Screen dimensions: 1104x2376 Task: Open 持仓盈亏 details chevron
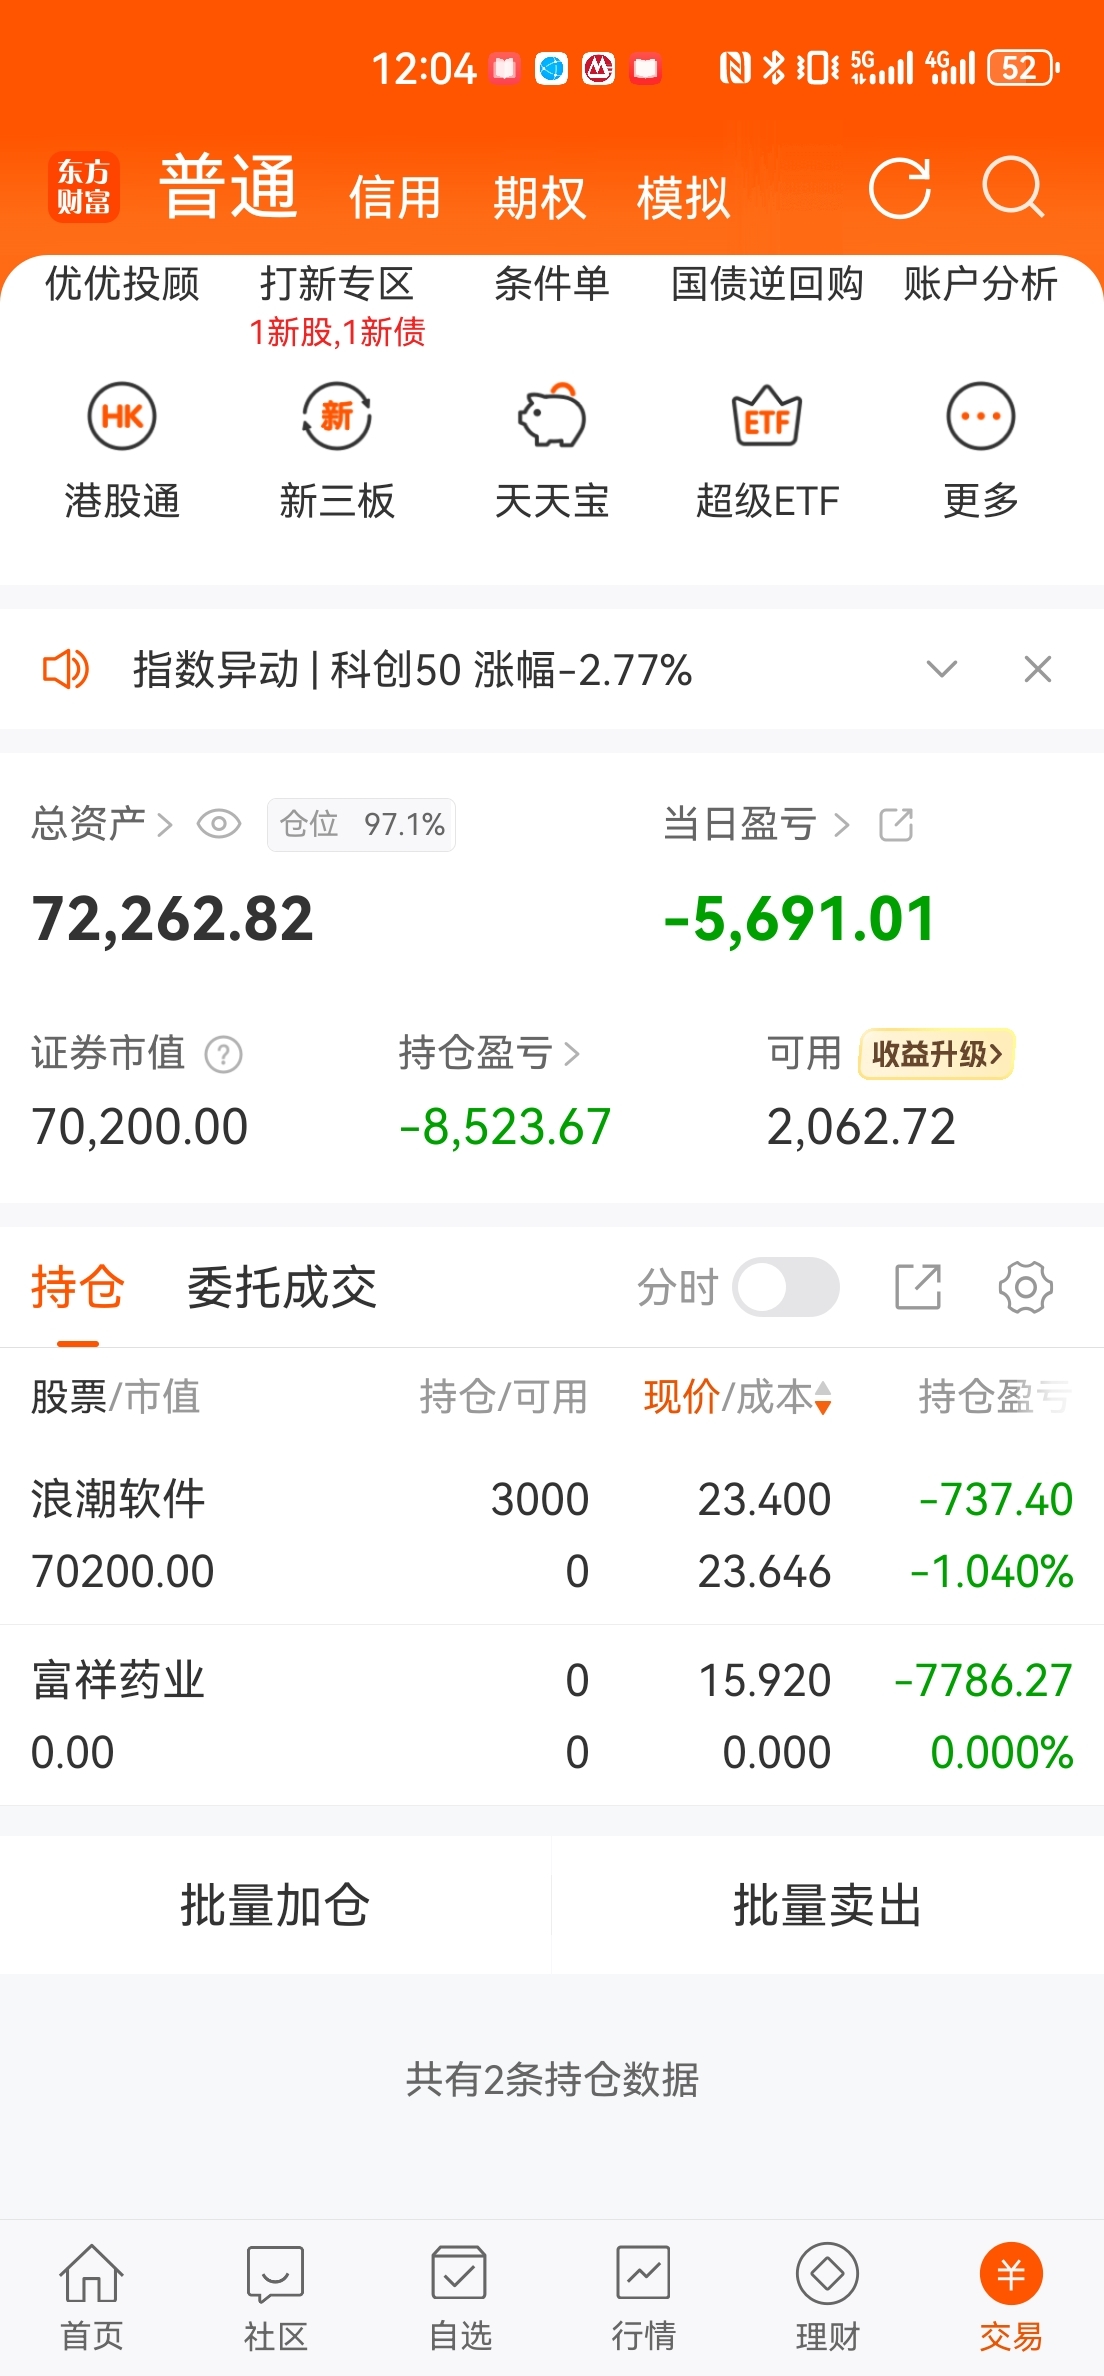coord(572,1054)
